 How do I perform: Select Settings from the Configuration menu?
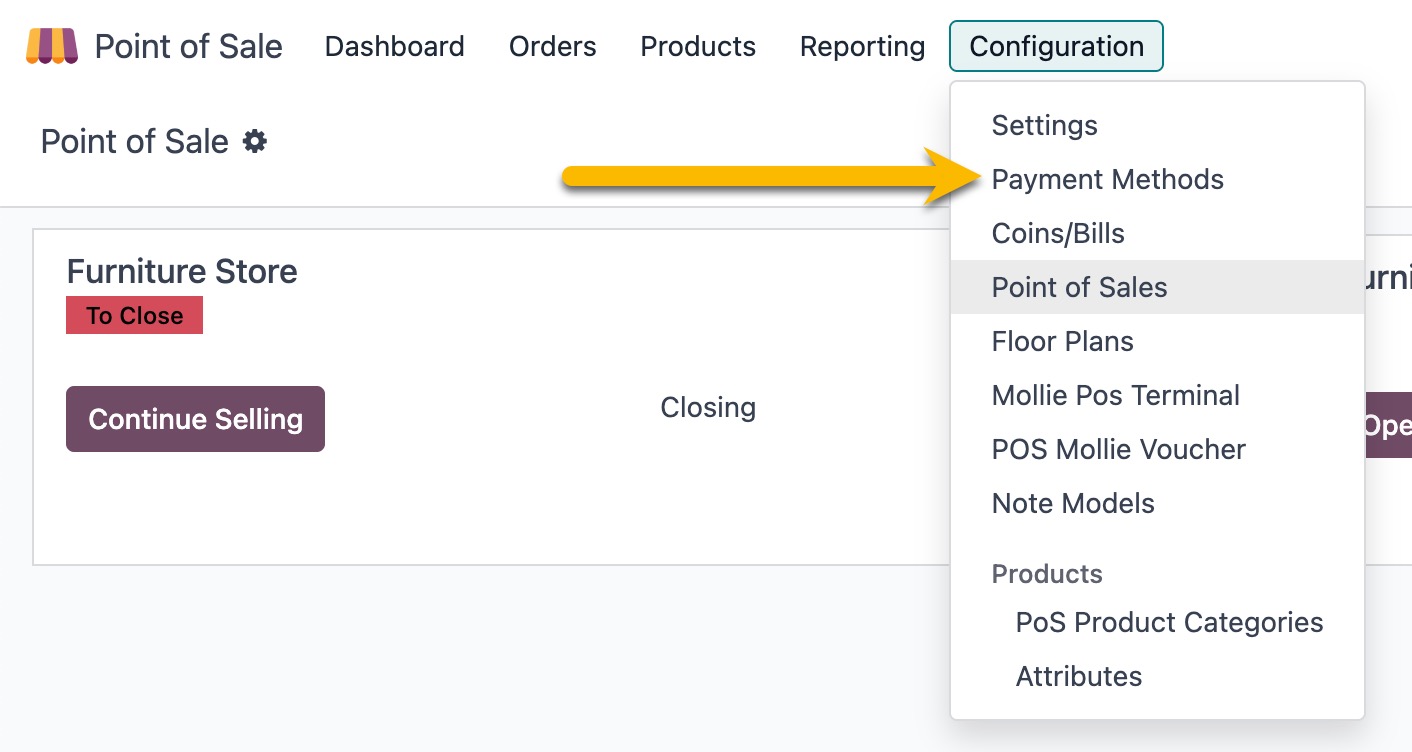point(1044,125)
